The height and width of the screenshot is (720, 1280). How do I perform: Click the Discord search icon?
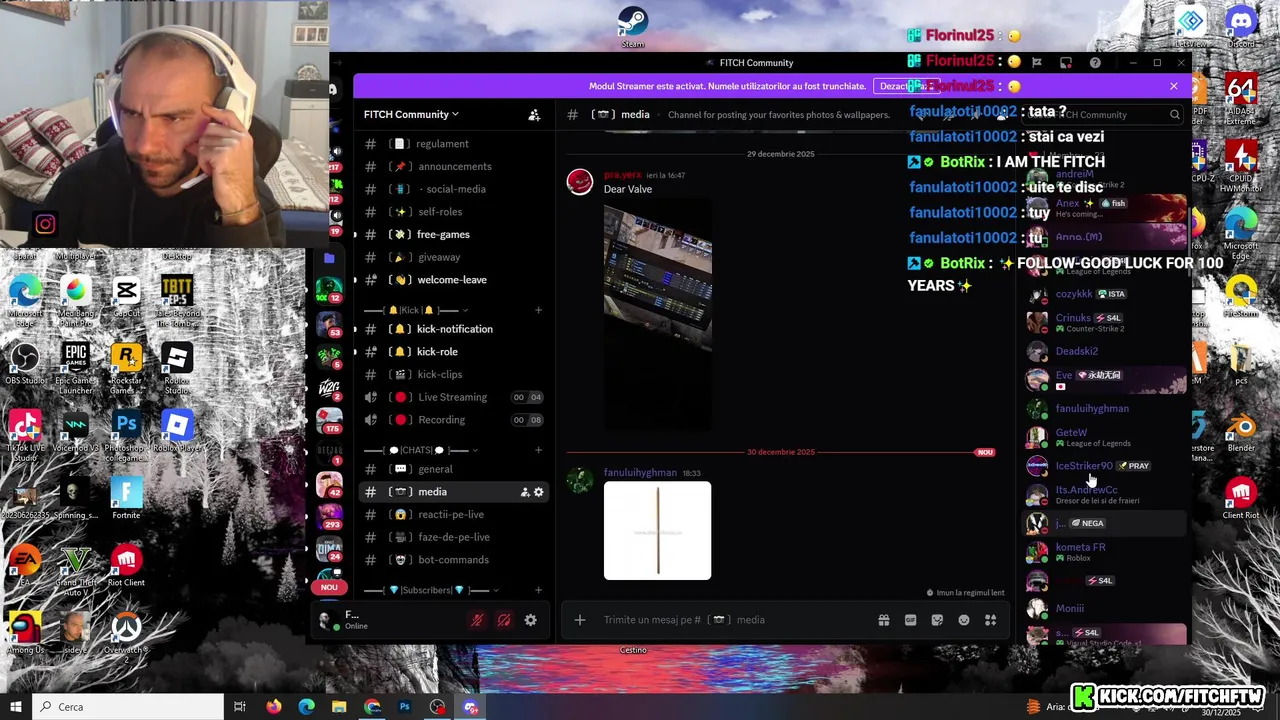(x=1175, y=115)
